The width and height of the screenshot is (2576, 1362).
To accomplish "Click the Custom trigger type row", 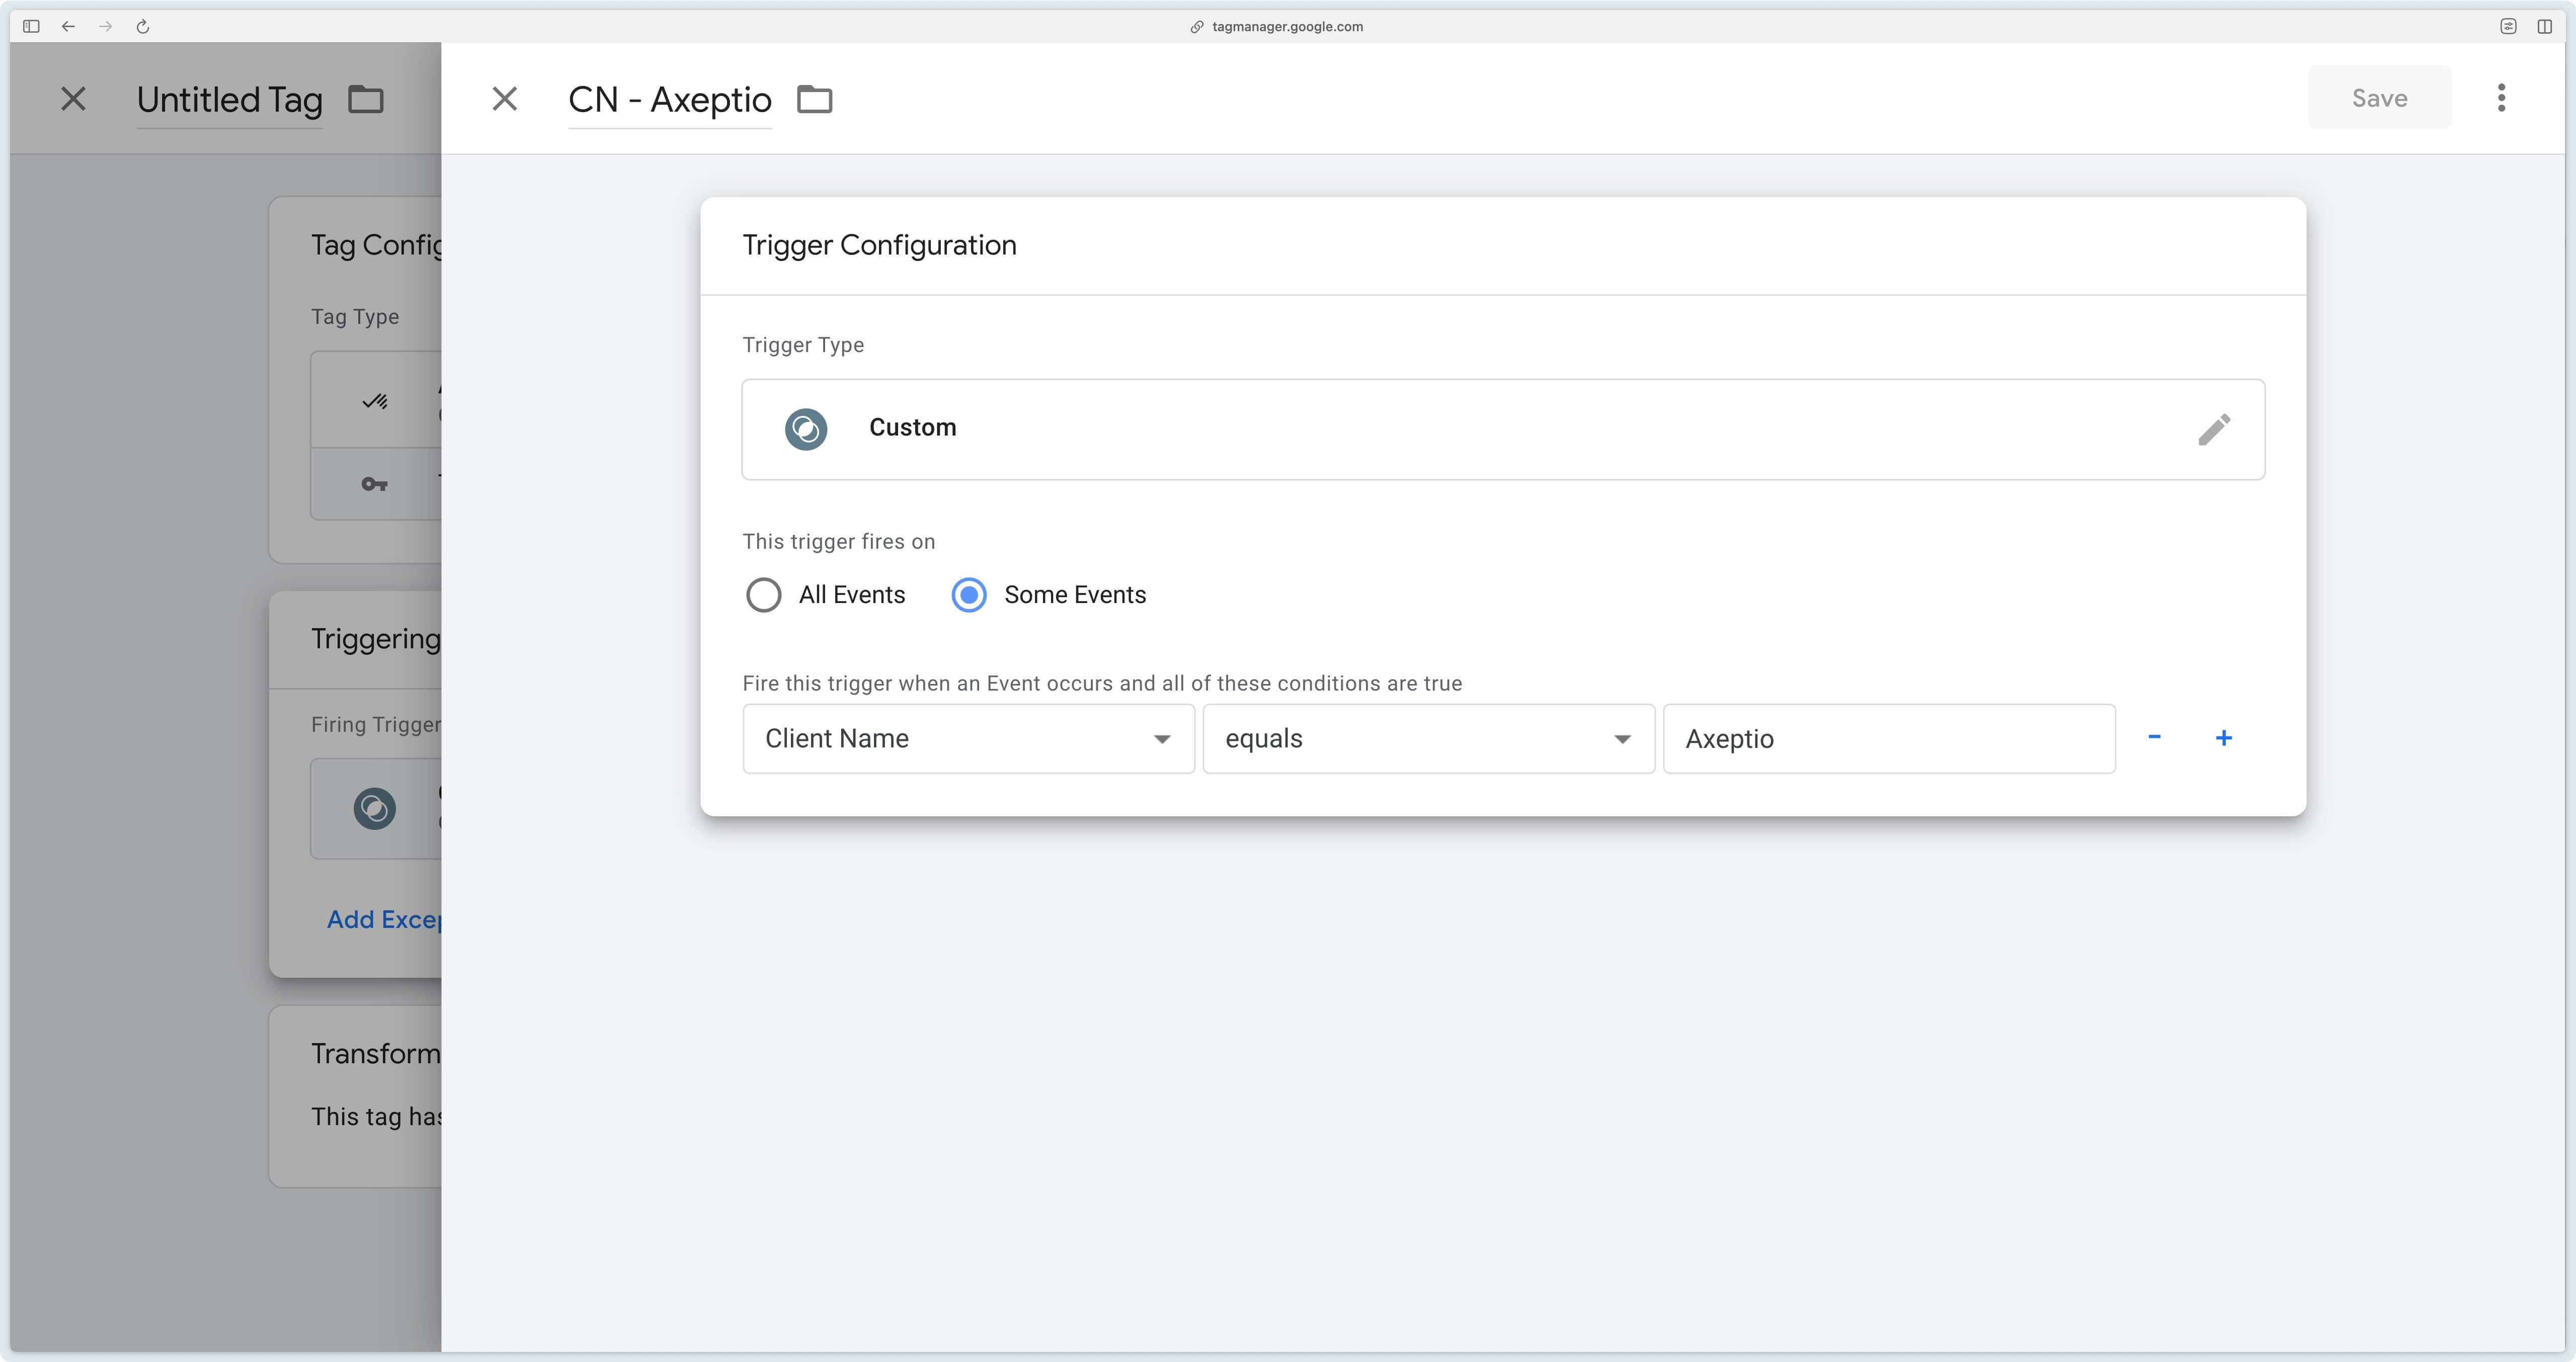I will click(x=1503, y=429).
